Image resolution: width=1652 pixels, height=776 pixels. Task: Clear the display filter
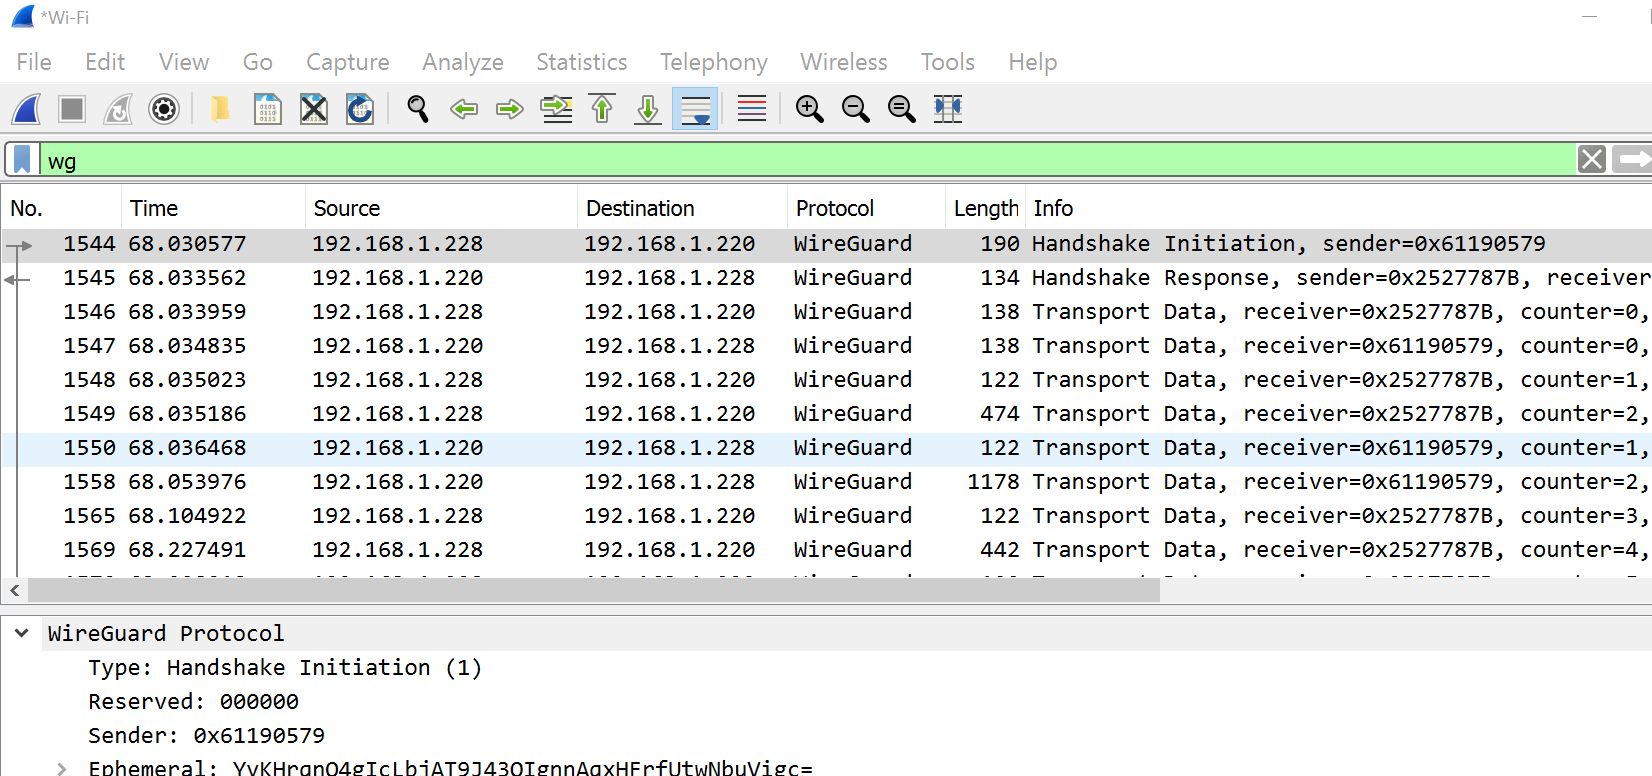click(1591, 160)
